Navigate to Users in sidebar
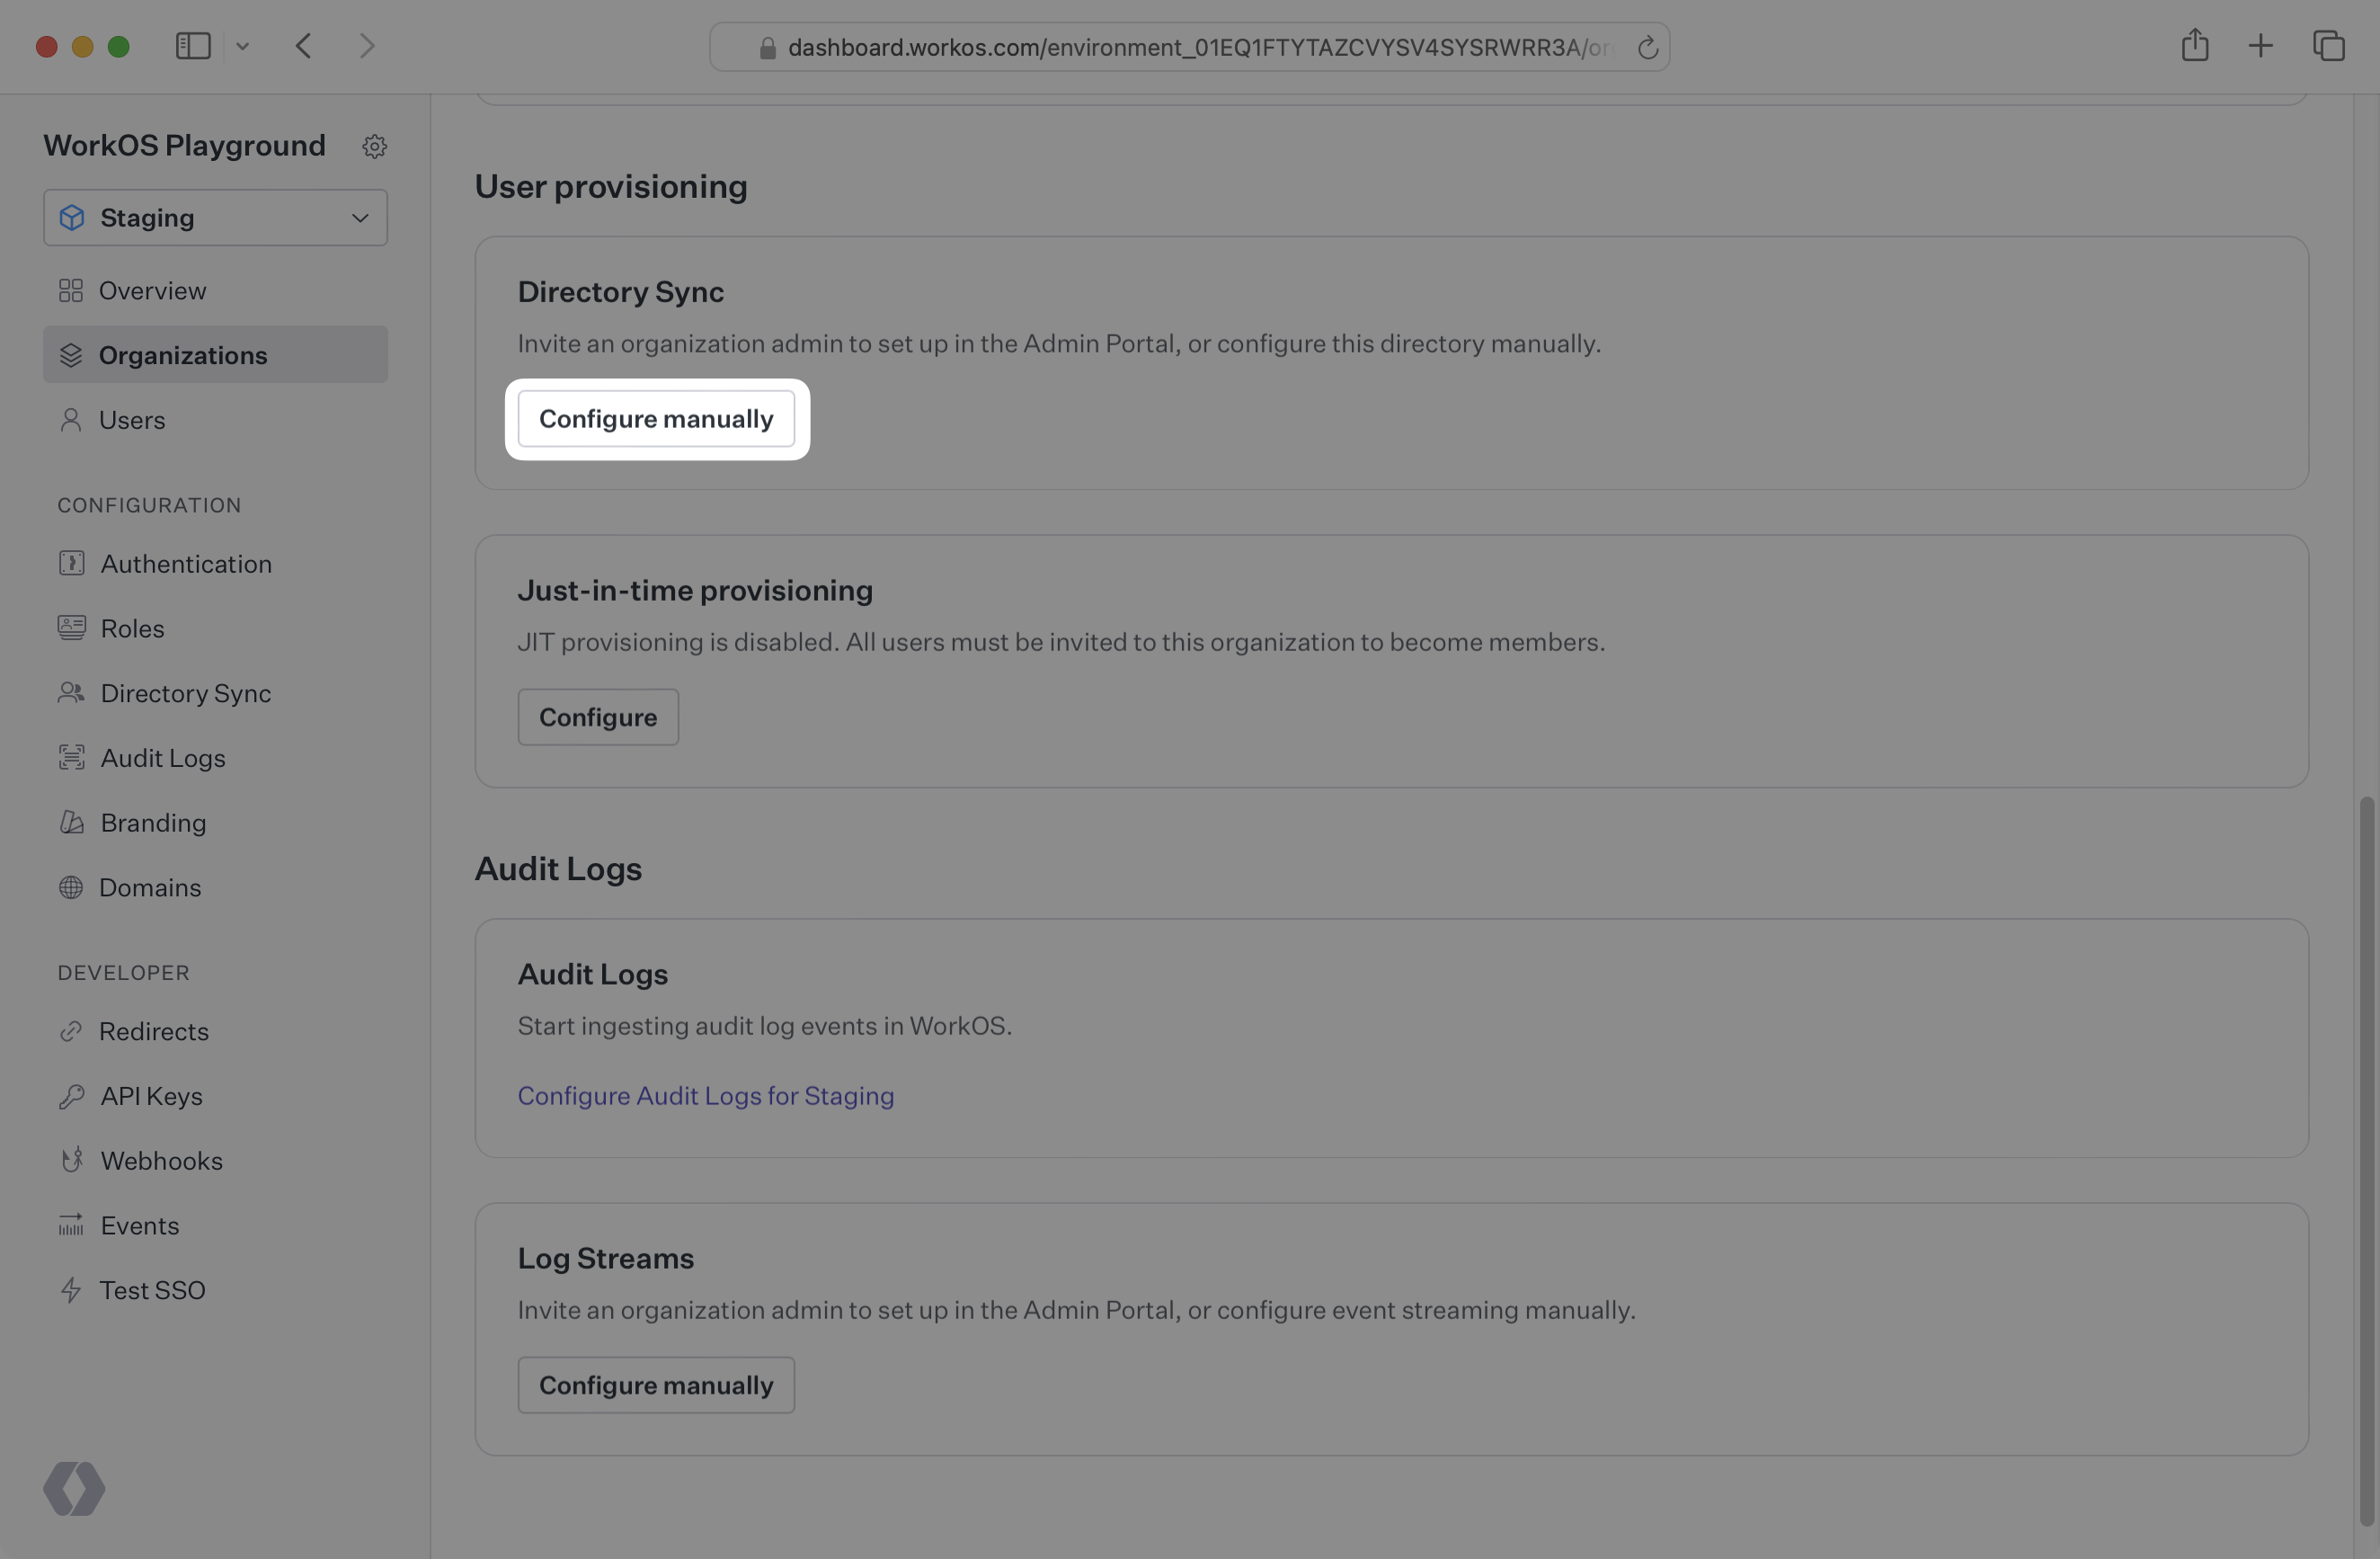The height and width of the screenshot is (1559, 2380). coord(131,420)
